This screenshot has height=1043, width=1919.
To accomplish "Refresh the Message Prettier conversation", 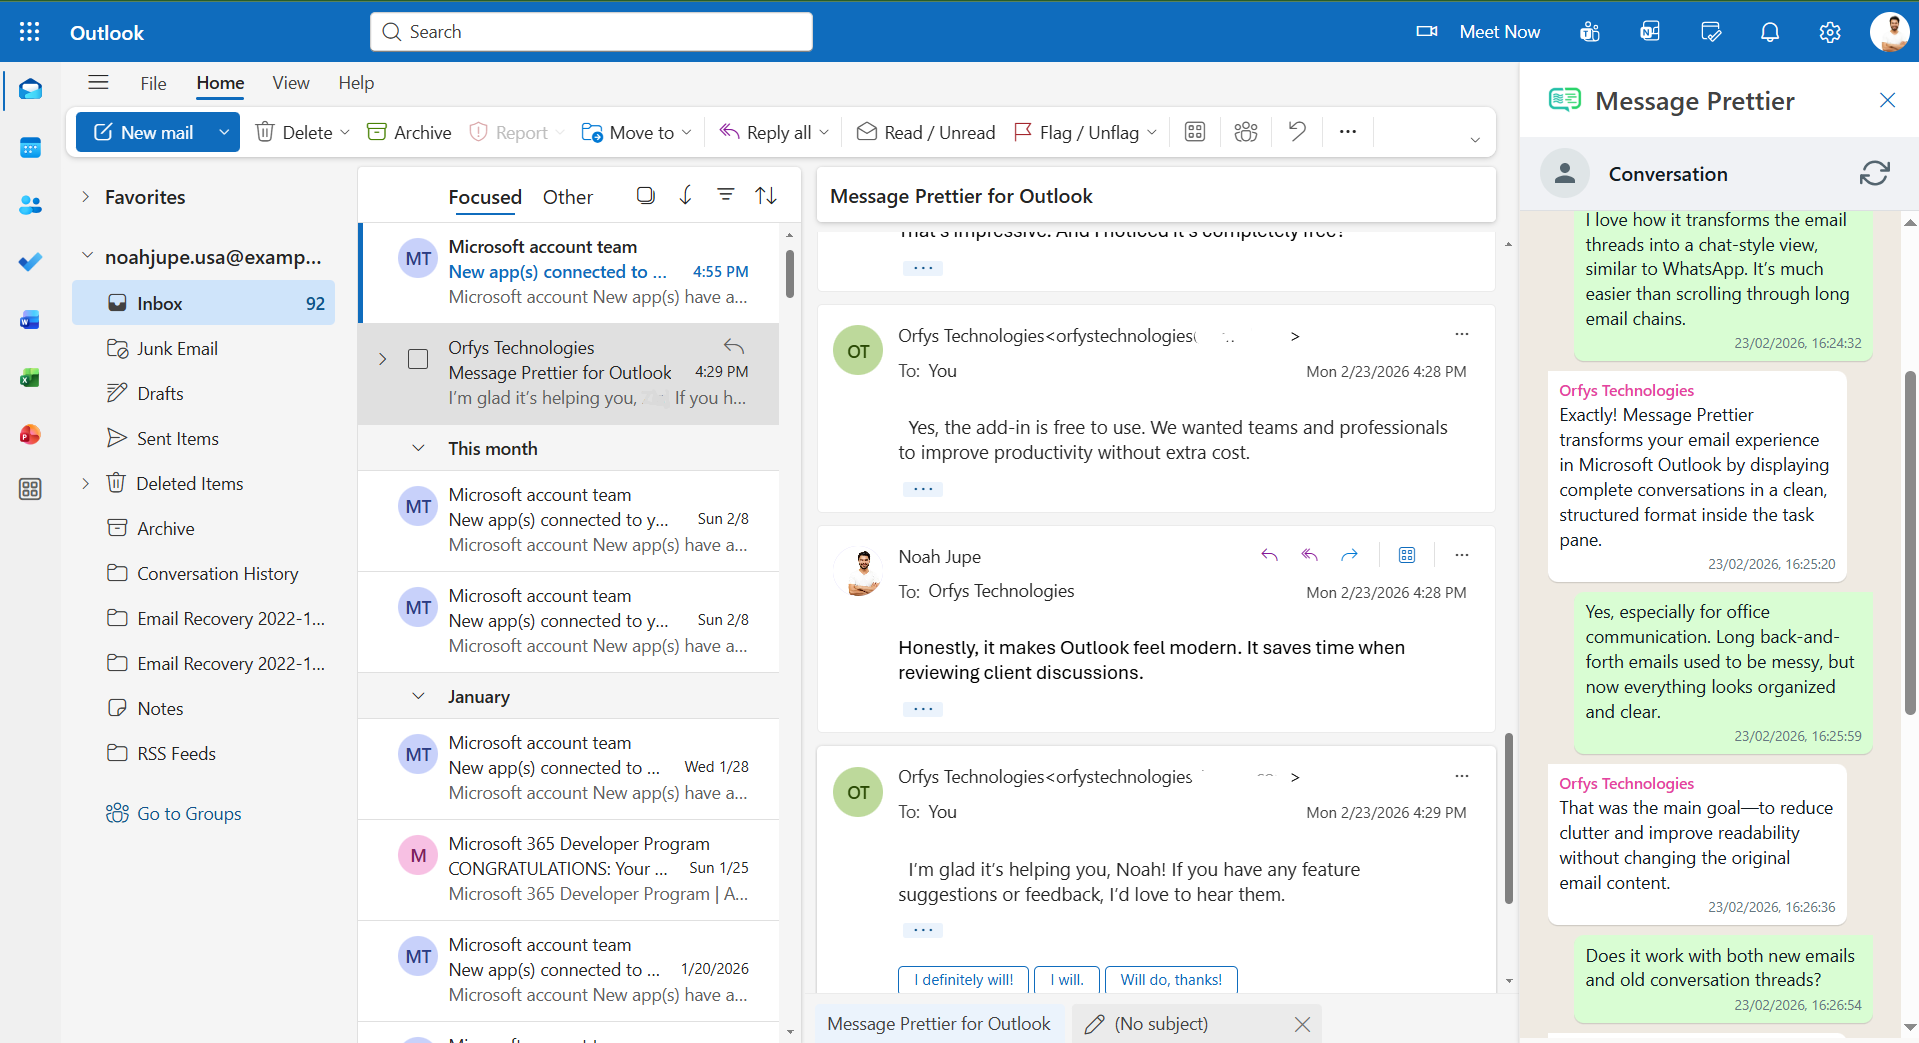I will [1874, 173].
